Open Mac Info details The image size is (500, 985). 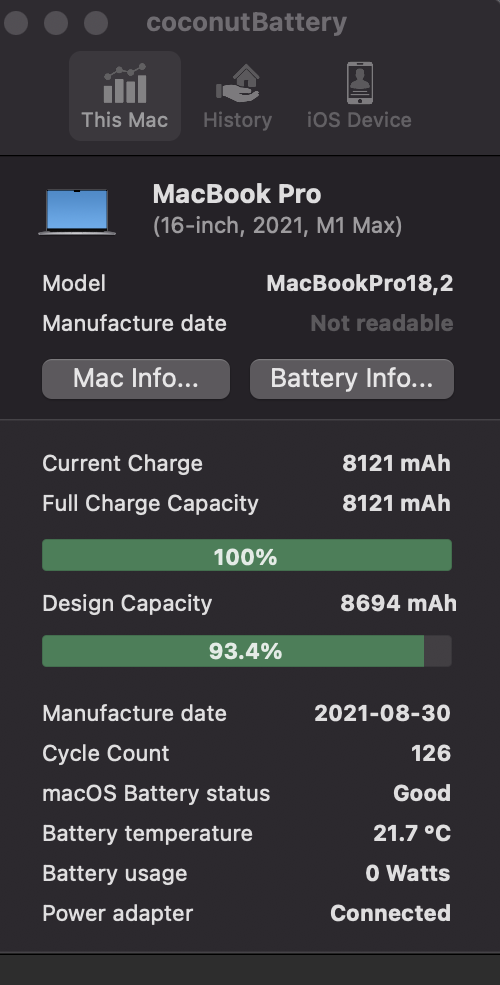pyautogui.click(x=136, y=379)
